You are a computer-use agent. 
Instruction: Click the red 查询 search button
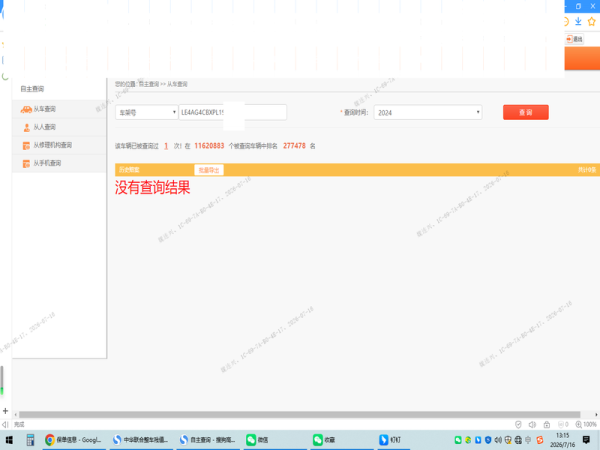point(526,112)
